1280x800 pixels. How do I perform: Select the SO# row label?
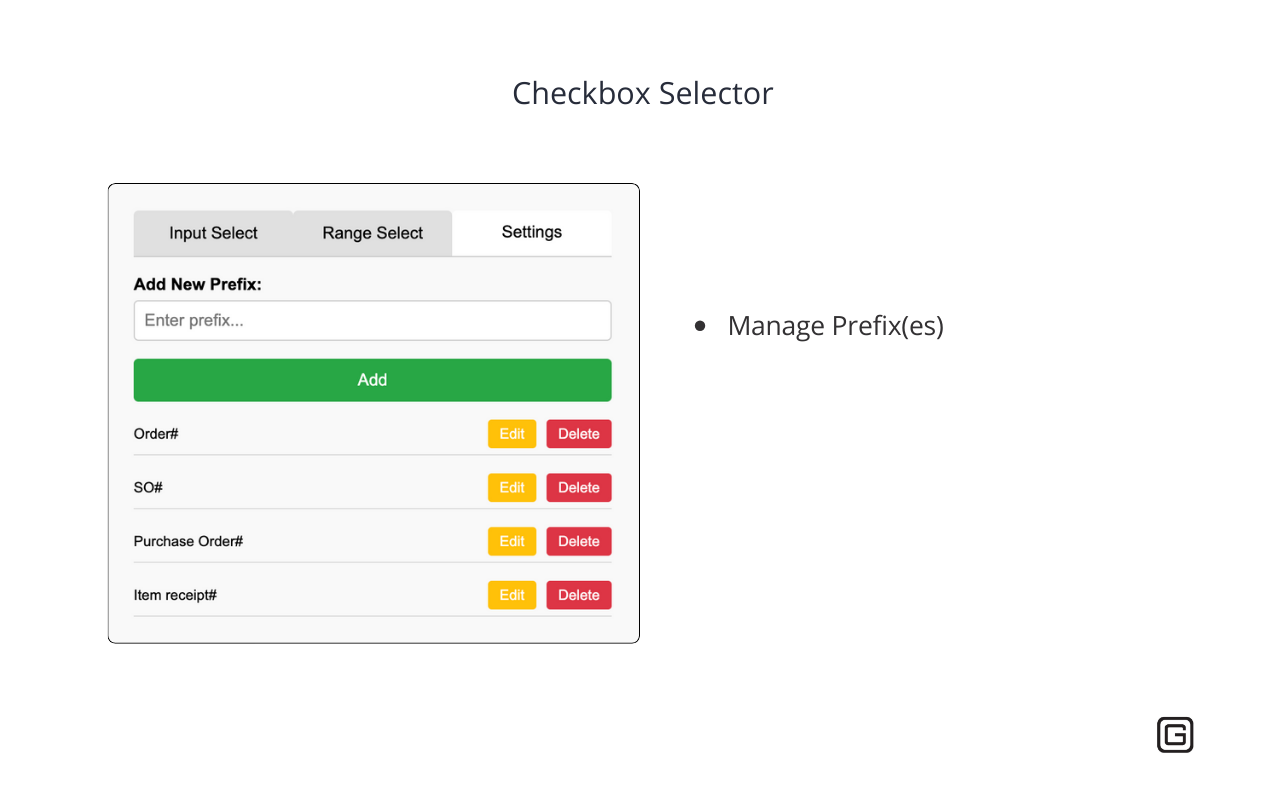click(x=147, y=487)
